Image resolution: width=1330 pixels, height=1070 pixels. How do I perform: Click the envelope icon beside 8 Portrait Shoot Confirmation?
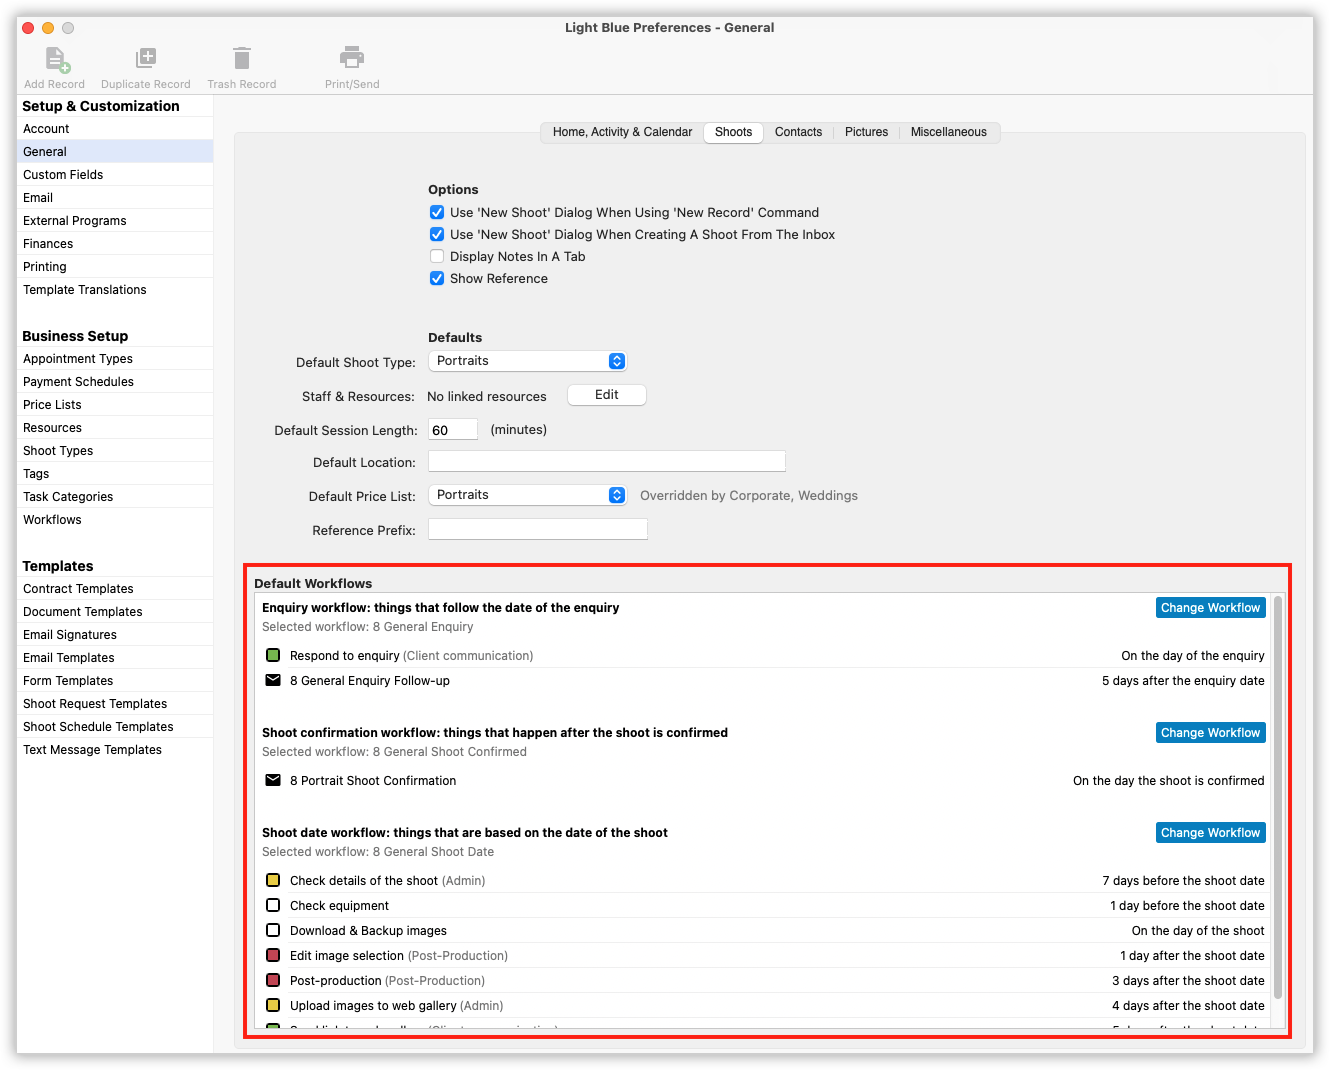(273, 780)
